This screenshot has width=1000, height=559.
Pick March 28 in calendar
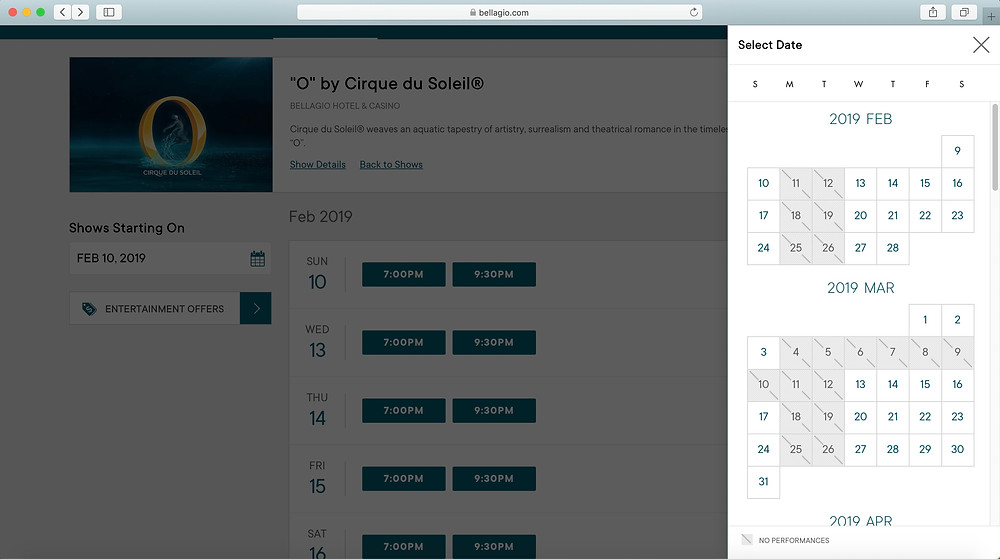pos(893,449)
